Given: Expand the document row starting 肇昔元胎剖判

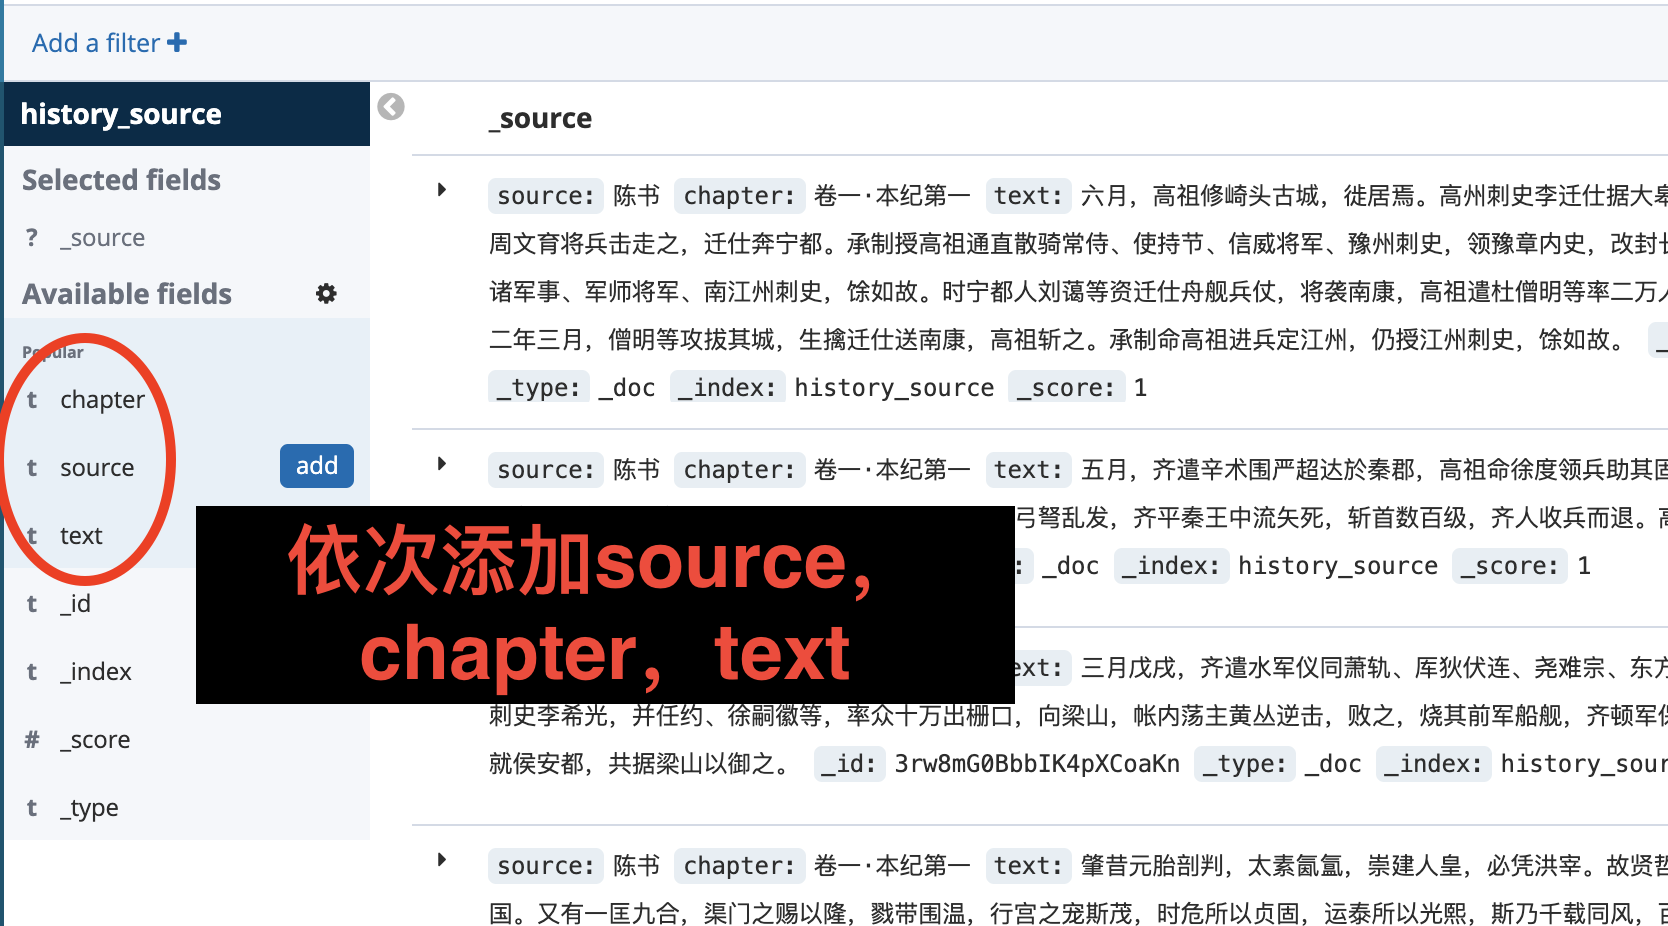Looking at the screenshot, I should (442, 860).
